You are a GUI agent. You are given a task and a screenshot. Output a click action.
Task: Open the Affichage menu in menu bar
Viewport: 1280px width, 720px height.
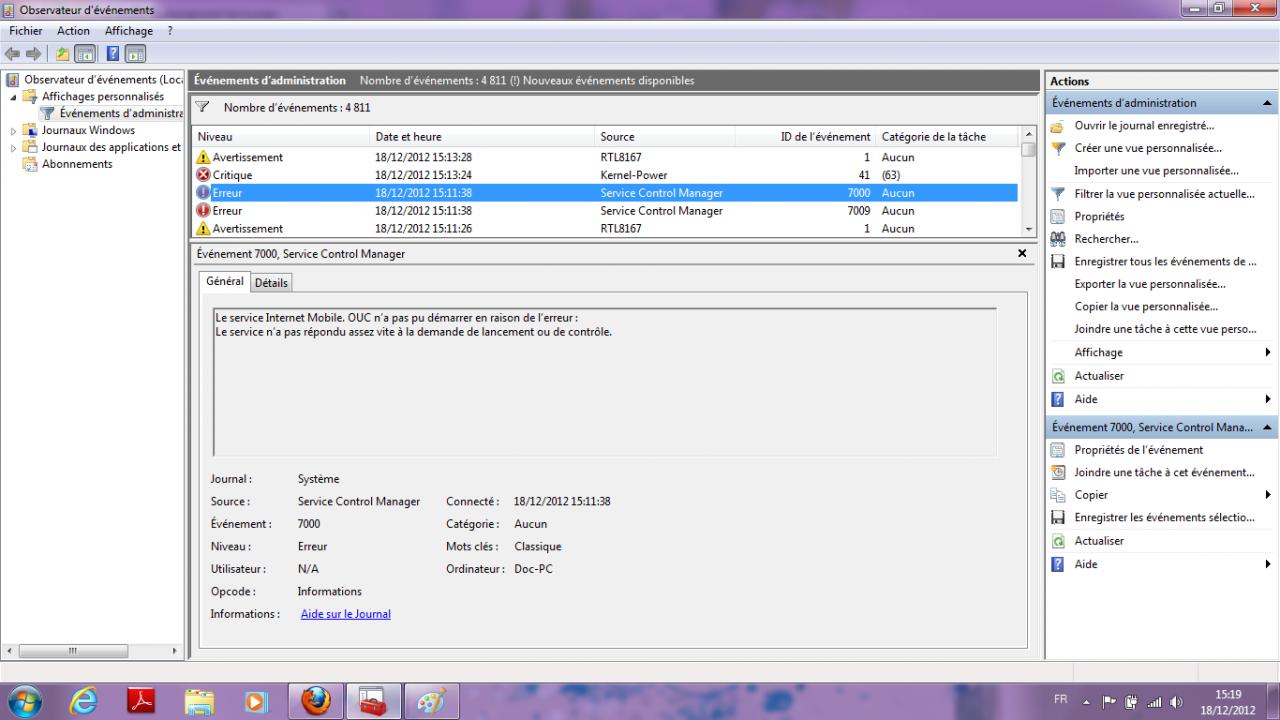[129, 31]
